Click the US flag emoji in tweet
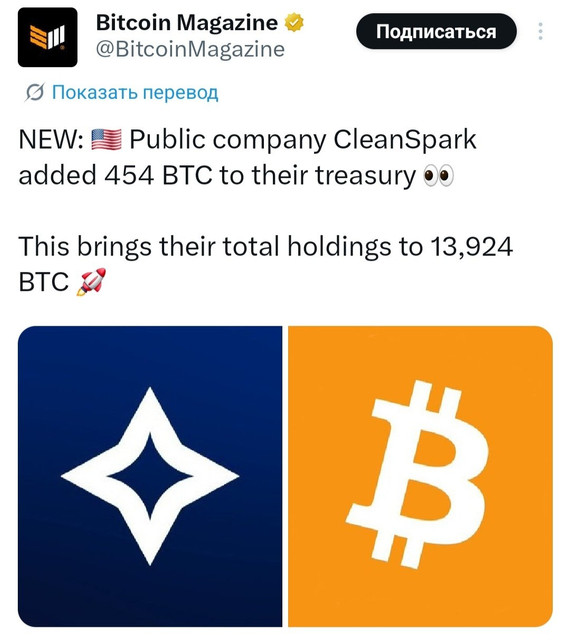 pyautogui.click(x=106, y=140)
